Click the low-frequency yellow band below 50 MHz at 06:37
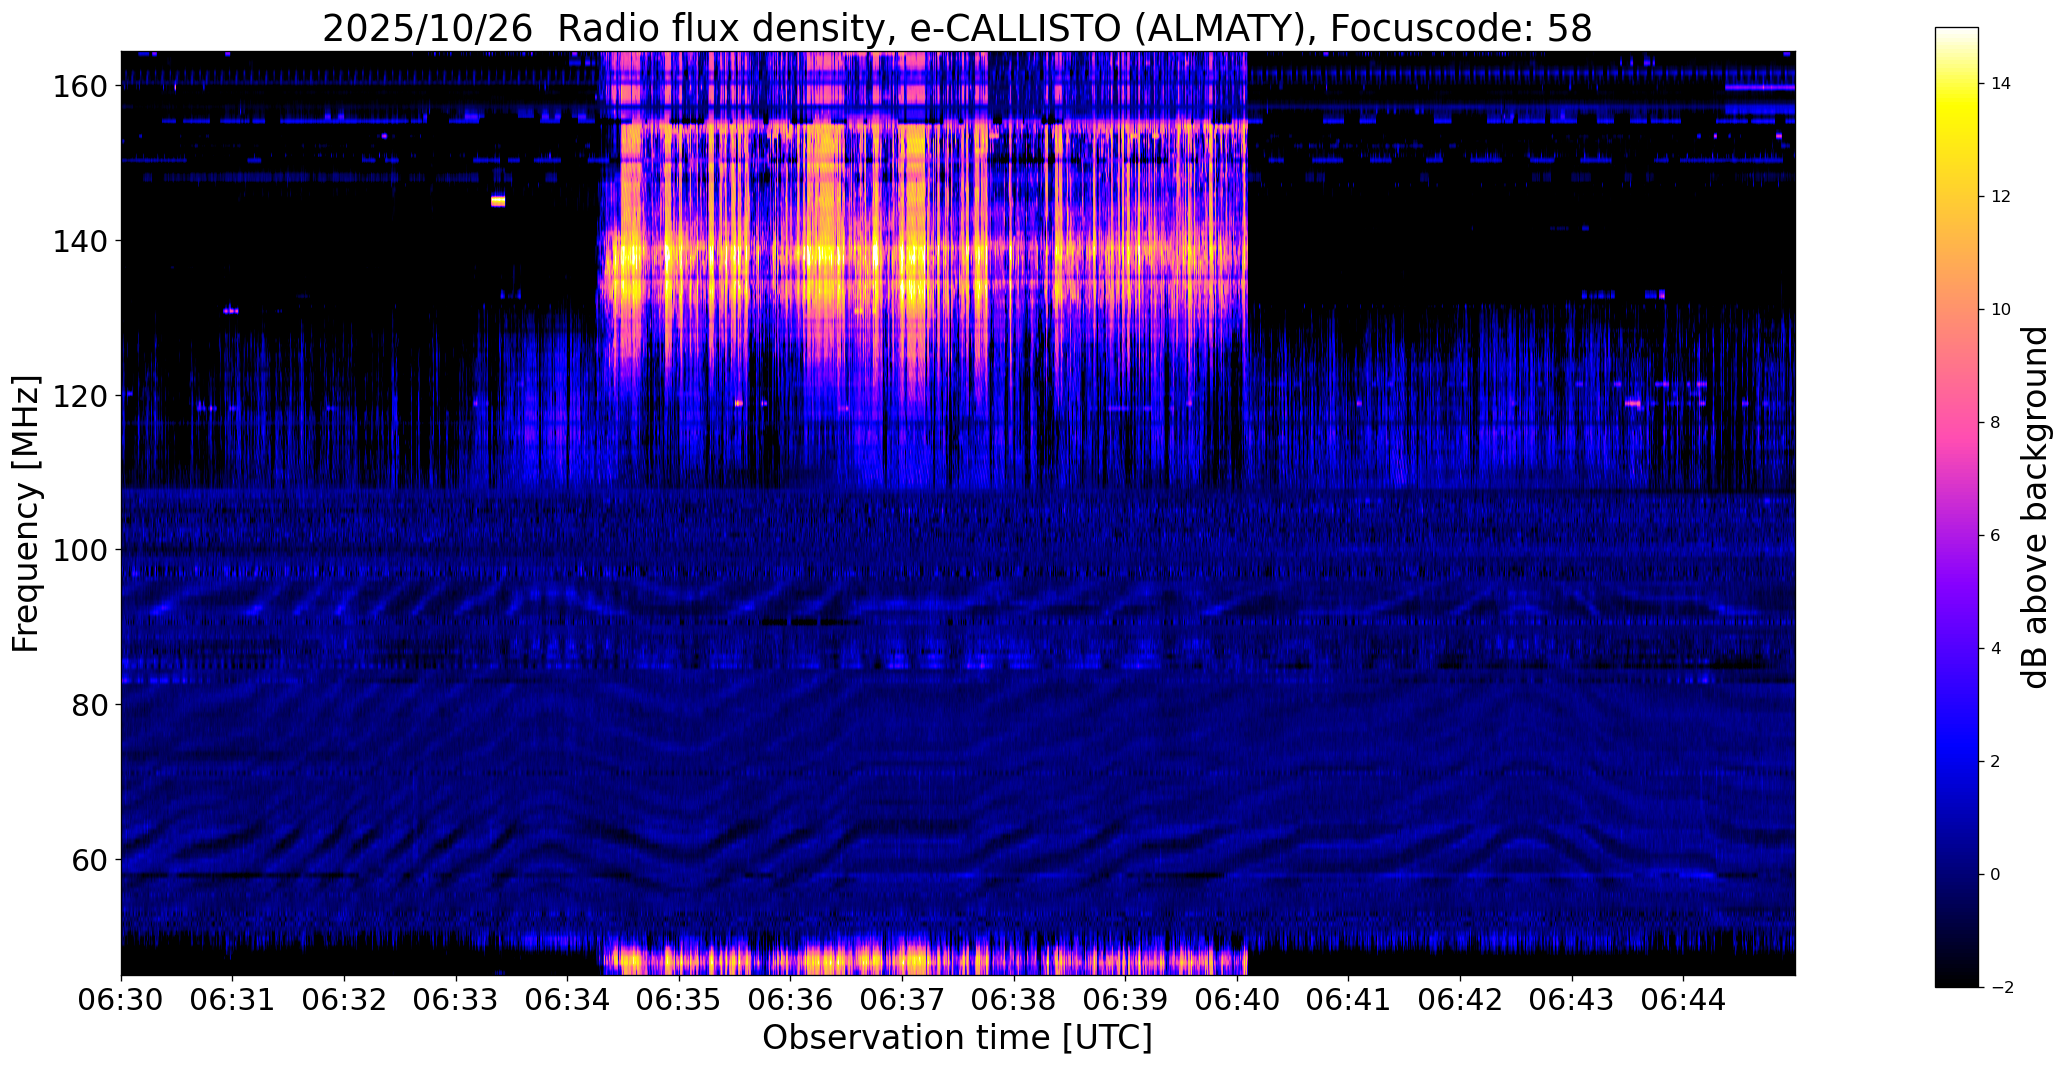 coord(905,961)
